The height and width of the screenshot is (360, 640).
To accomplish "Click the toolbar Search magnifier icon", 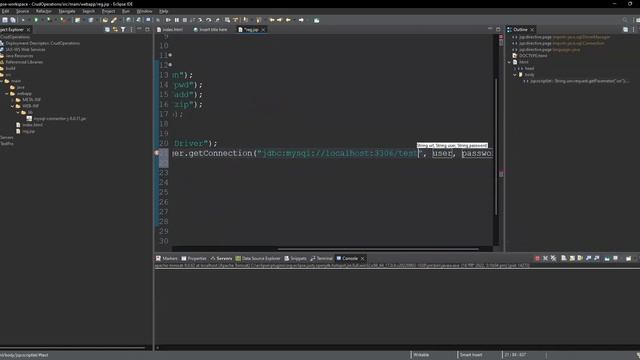I will click(x=625, y=20).
